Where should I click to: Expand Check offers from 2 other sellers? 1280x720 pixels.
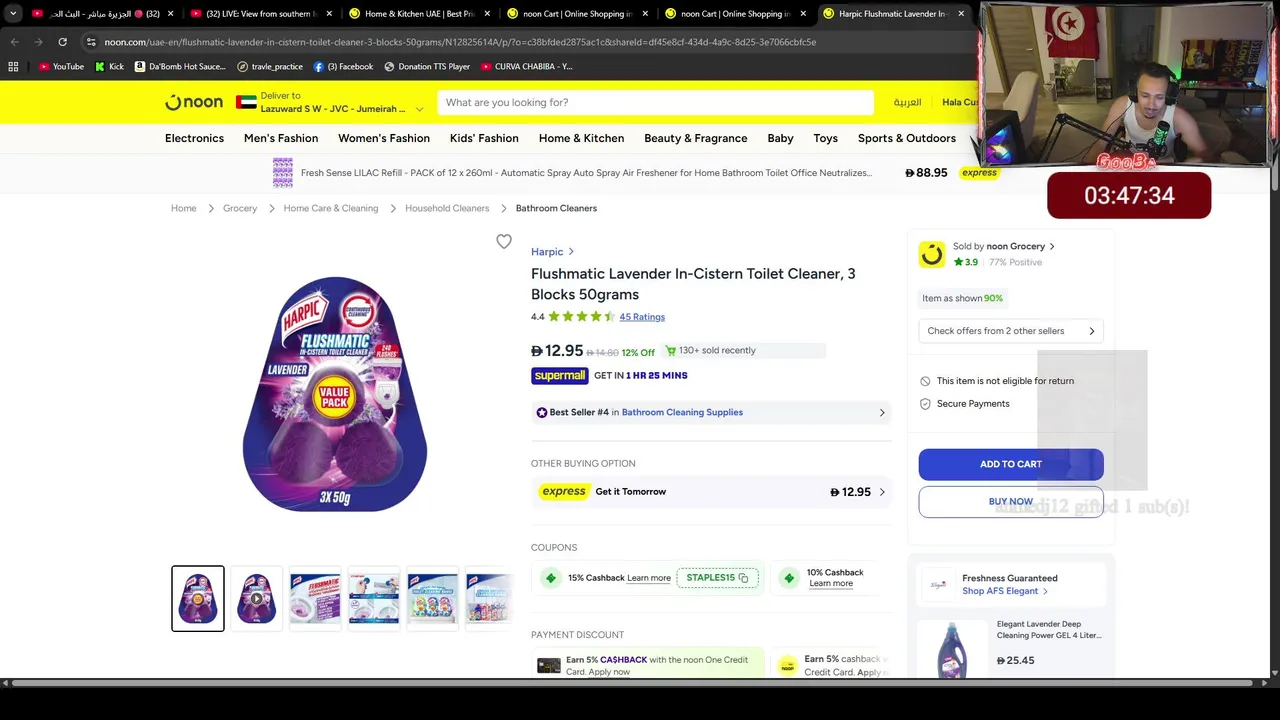1010,331
